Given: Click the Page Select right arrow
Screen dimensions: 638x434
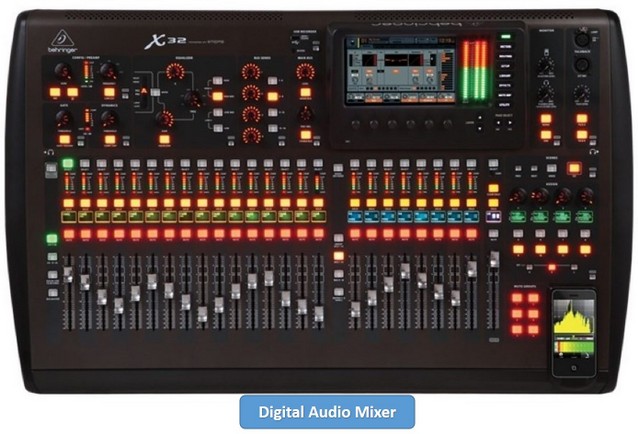Looking at the screenshot, I should (x=510, y=122).
